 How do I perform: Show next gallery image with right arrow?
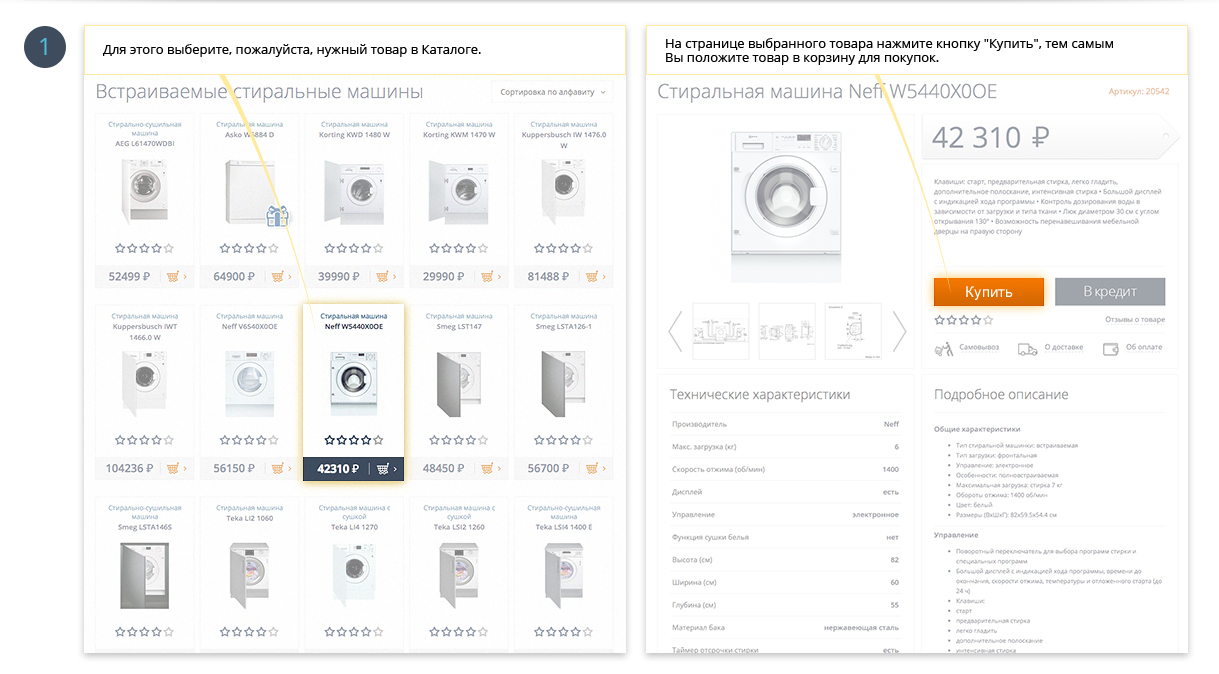(x=899, y=331)
